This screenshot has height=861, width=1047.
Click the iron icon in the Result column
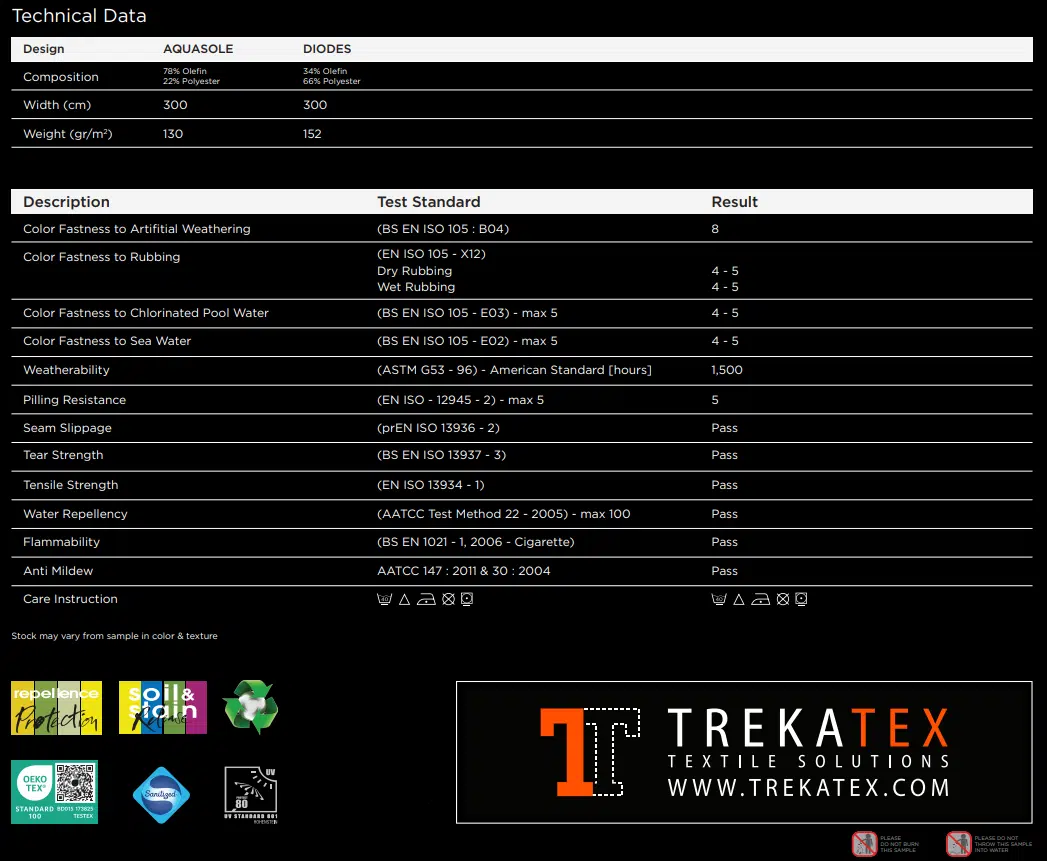[762, 599]
